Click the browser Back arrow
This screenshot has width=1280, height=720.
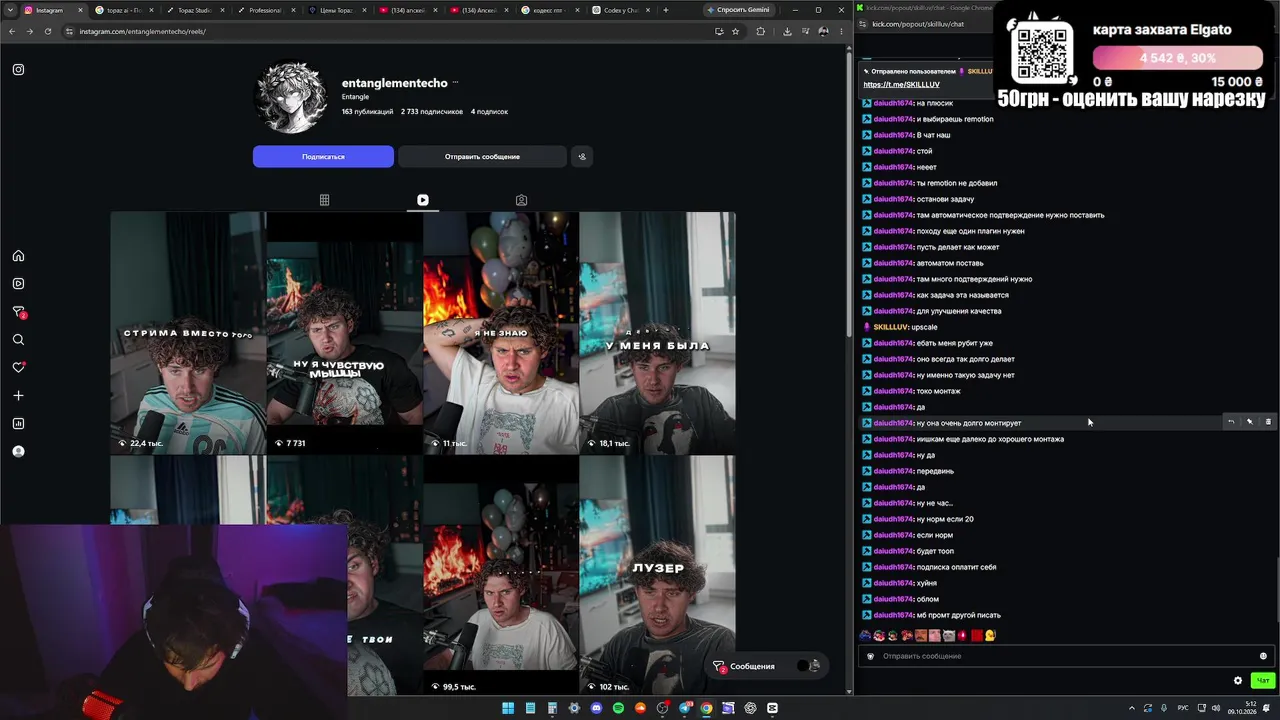(x=12, y=31)
